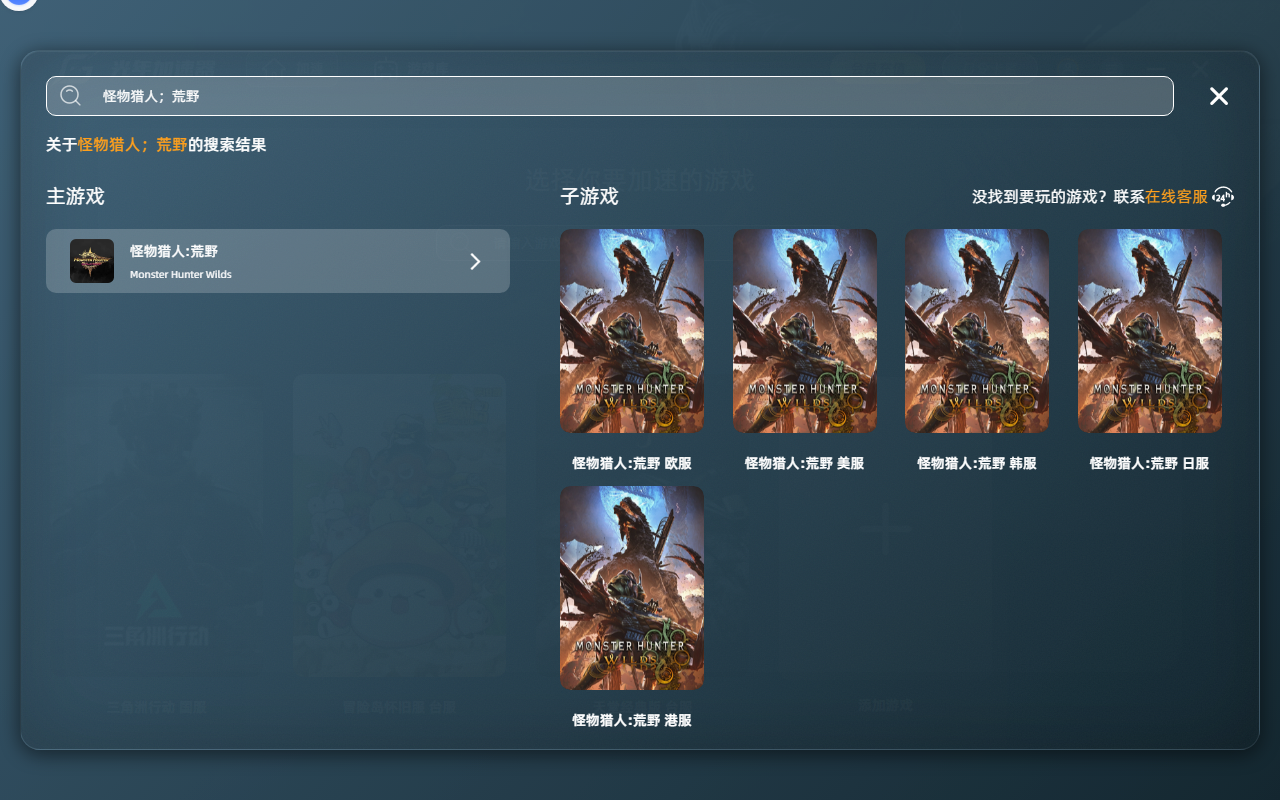This screenshot has width=1280, height=800.
Task: Click the Monster Hunter Wilds small game icon
Action: 92,261
